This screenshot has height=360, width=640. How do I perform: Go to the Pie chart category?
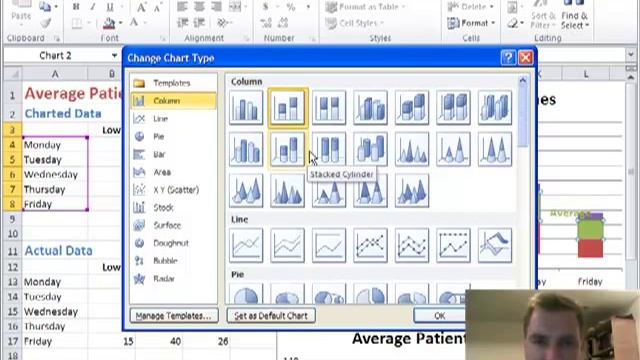pyautogui.click(x=173, y=136)
